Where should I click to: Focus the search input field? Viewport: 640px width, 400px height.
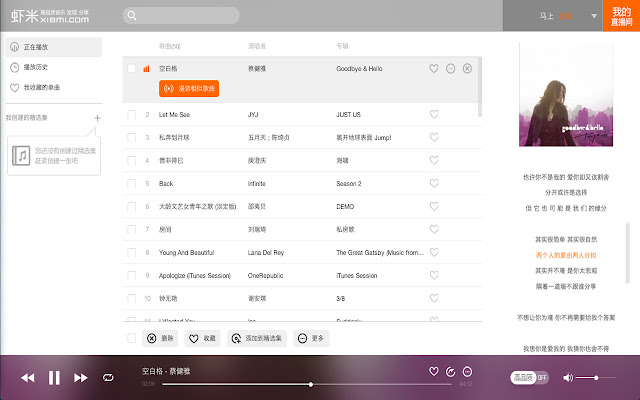tap(181, 16)
